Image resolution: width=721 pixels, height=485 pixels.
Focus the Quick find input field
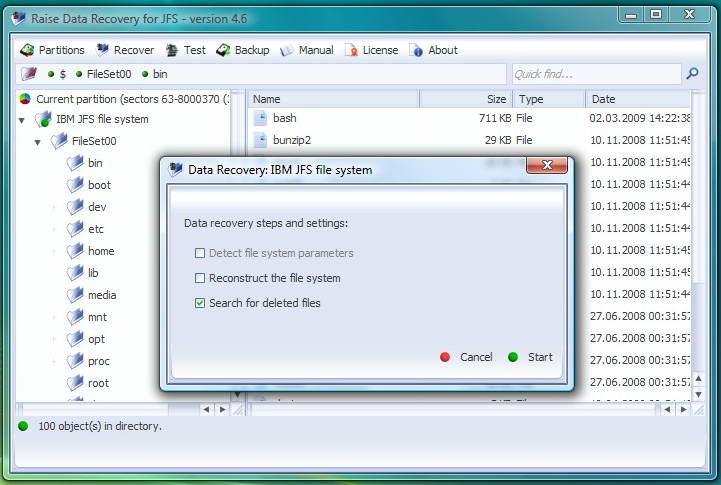[596, 74]
